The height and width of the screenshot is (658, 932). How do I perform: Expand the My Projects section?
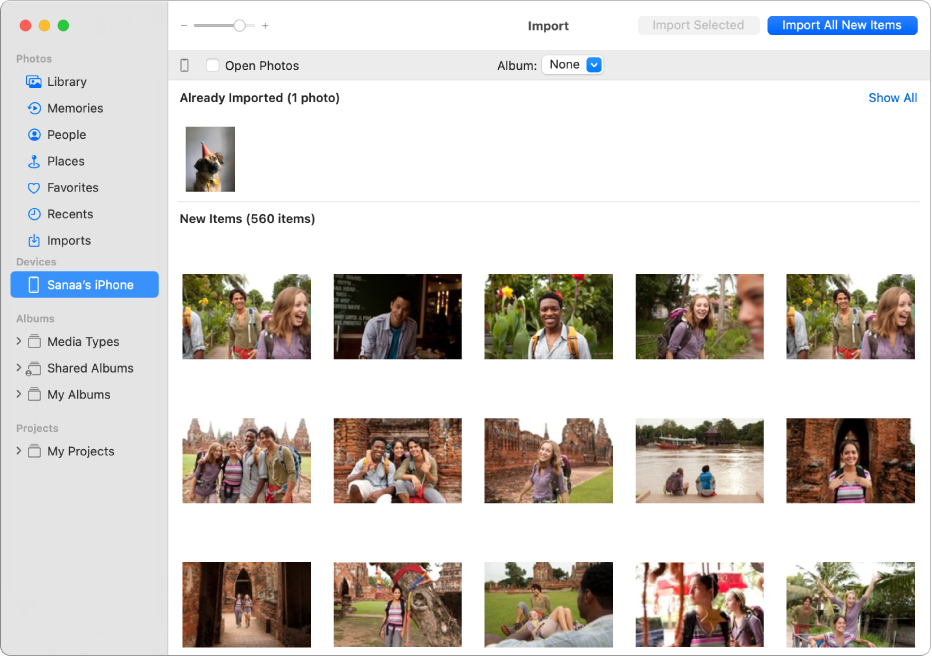(x=18, y=451)
